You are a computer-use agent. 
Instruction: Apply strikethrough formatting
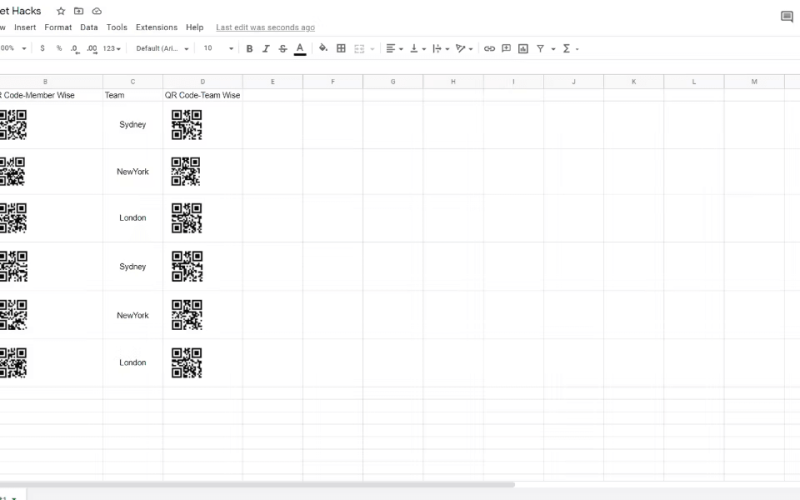[283, 49]
